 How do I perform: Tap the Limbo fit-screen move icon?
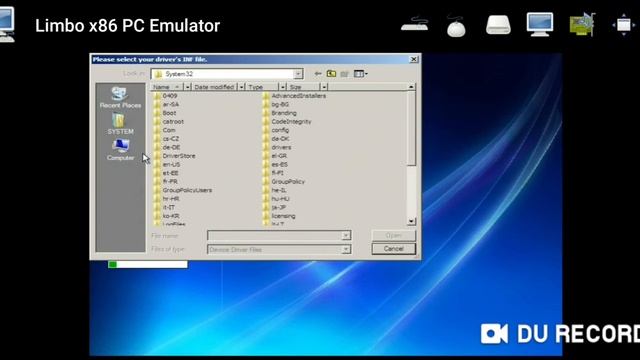(623, 25)
